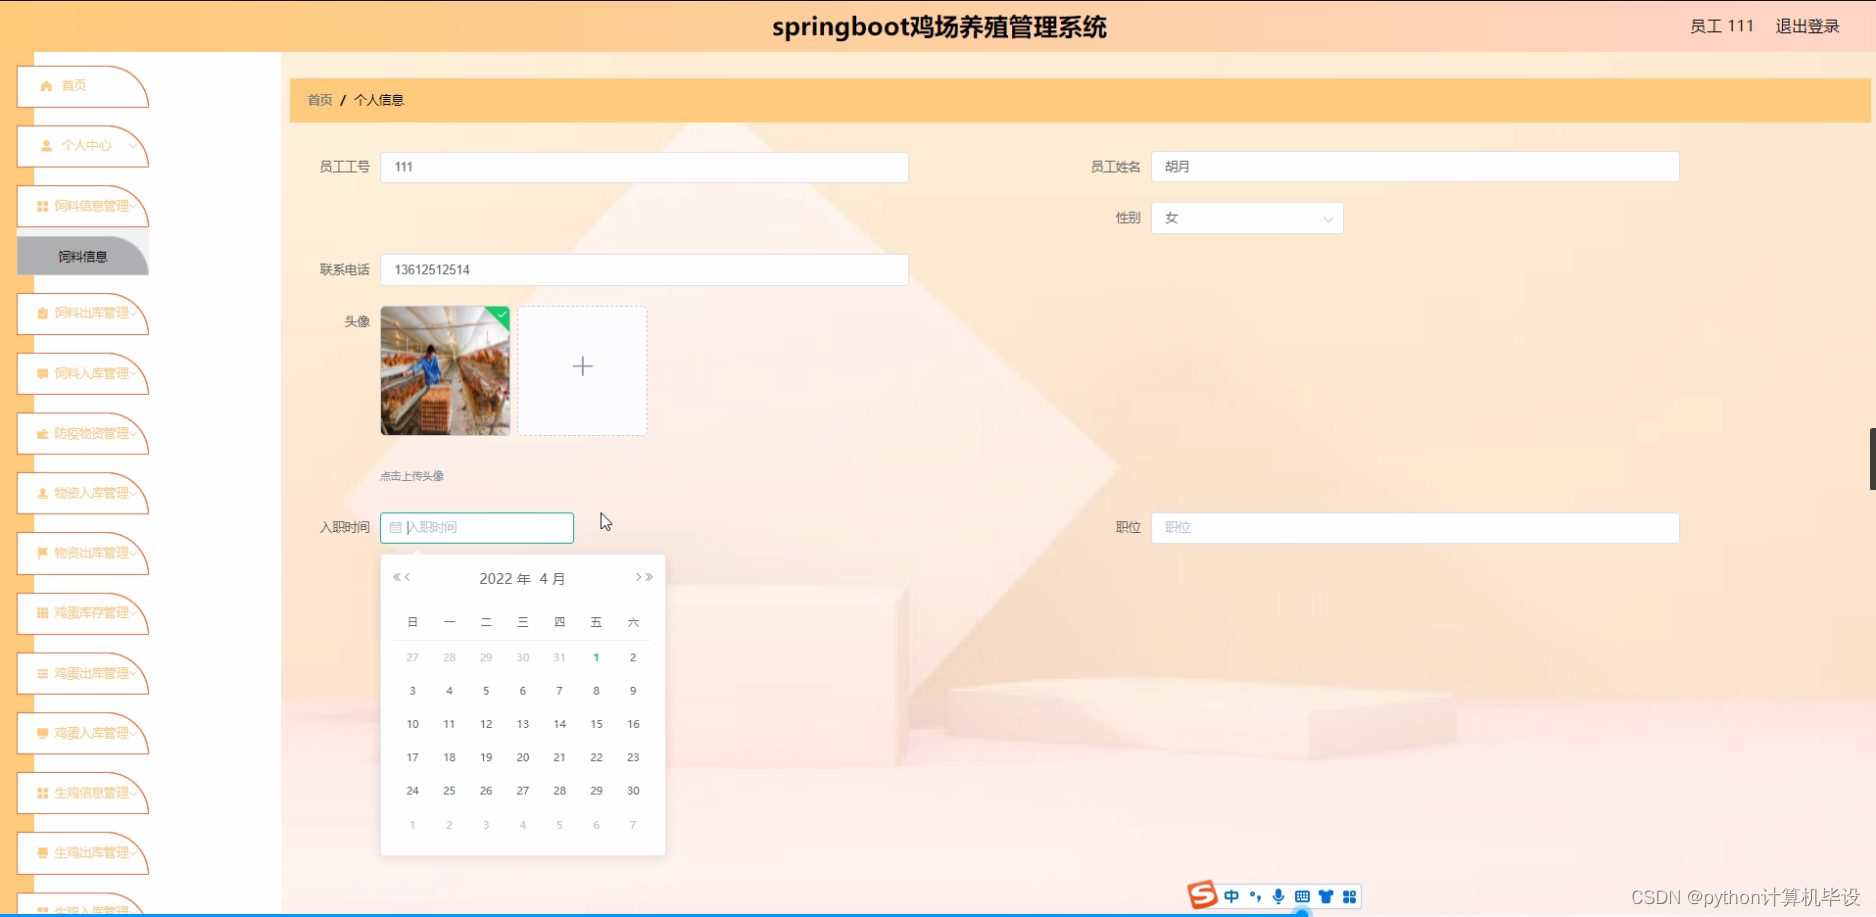Click 点击上传头像 to upload avatar
This screenshot has width=1876, height=917.
[x=410, y=476]
